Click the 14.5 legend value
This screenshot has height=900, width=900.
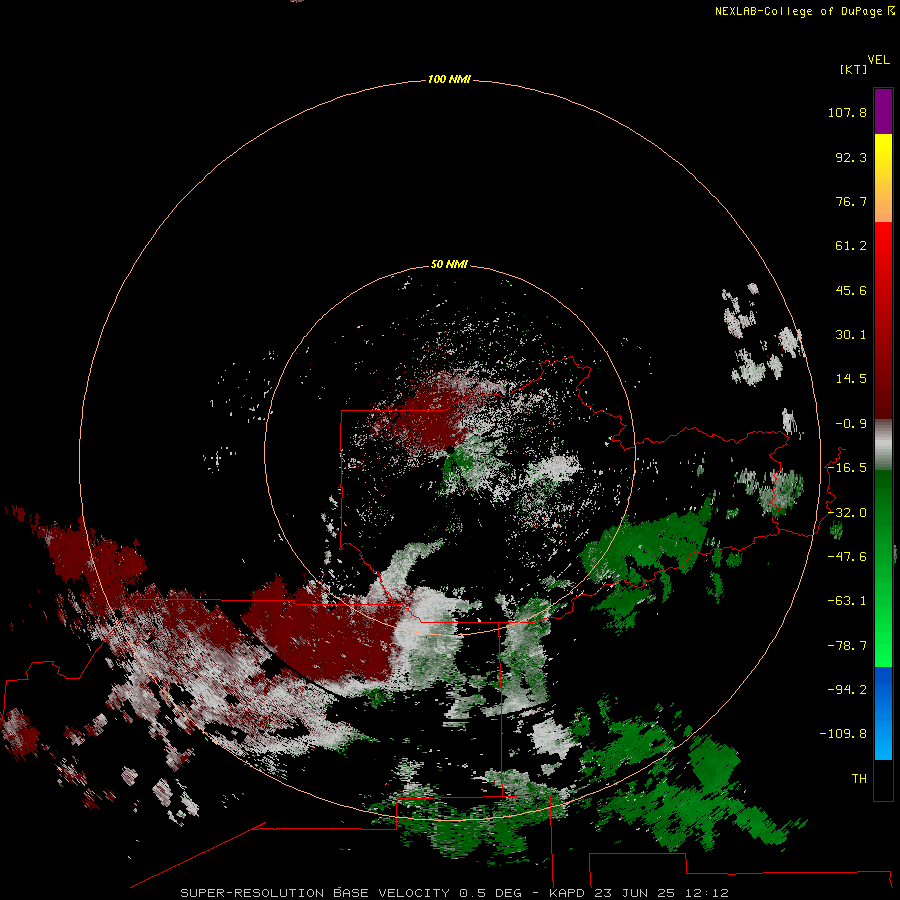click(851, 379)
